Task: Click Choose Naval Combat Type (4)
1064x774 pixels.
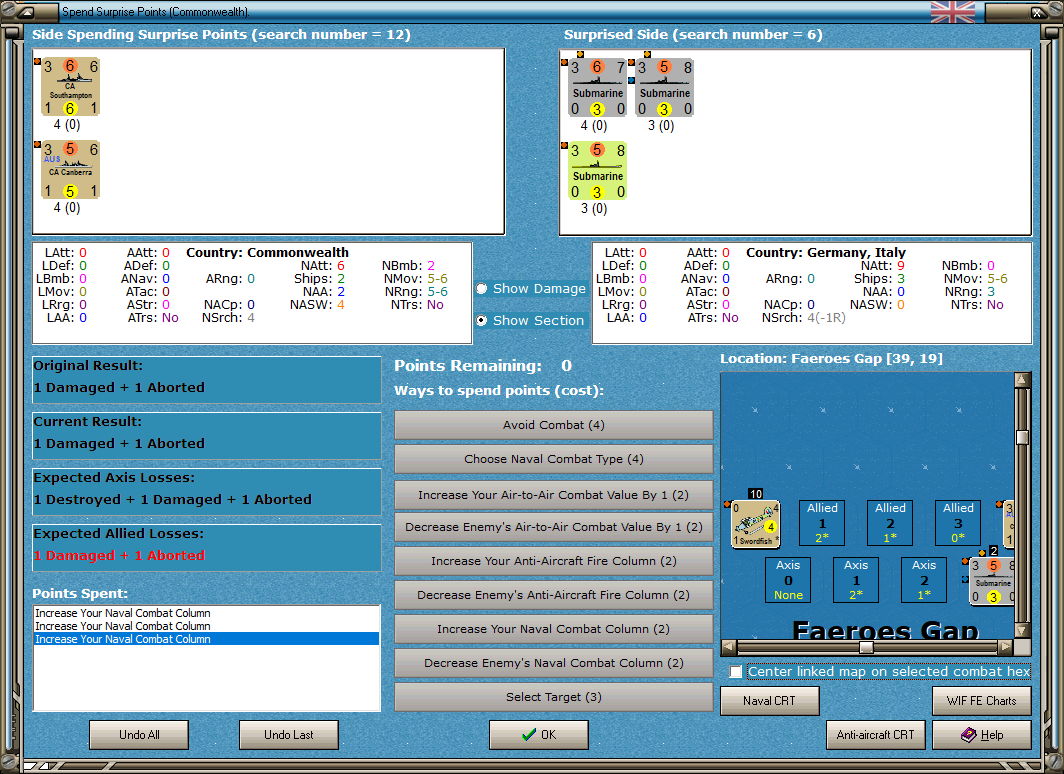Action: tap(554, 459)
